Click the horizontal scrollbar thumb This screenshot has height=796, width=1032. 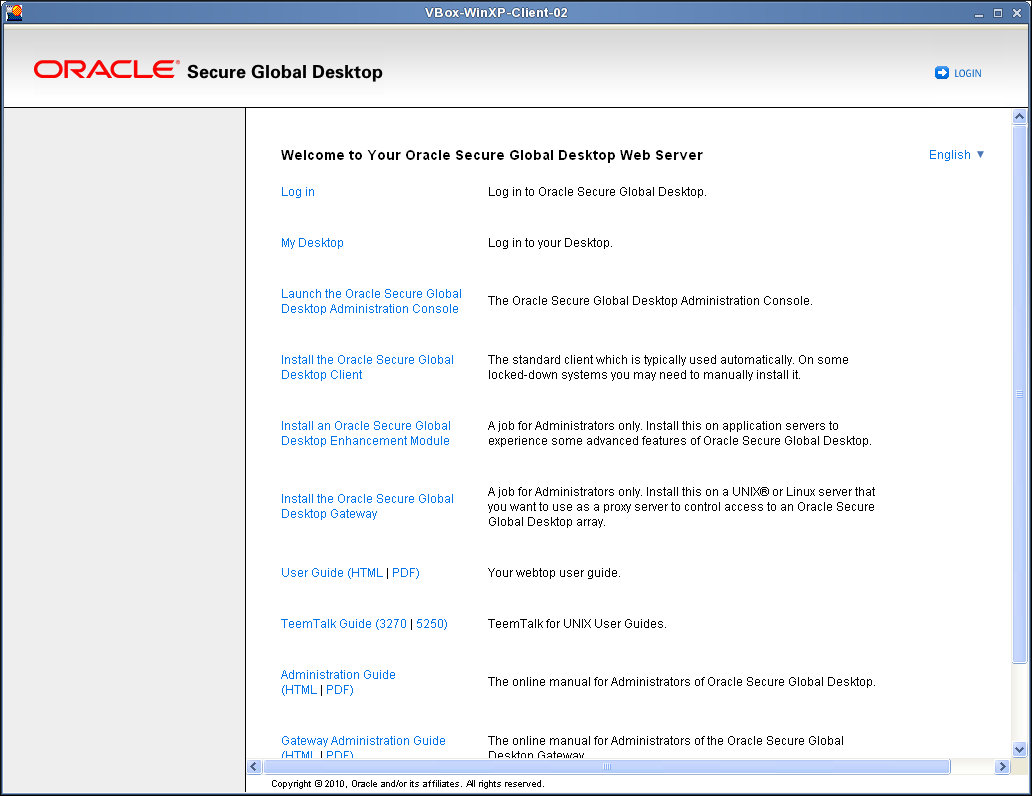coord(607,766)
